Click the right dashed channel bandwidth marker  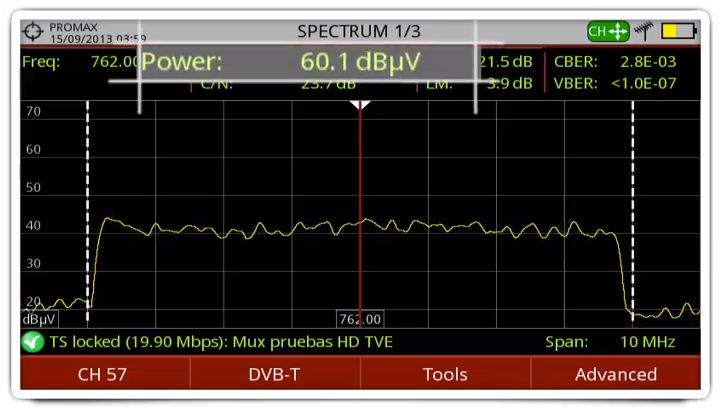tap(633, 212)
